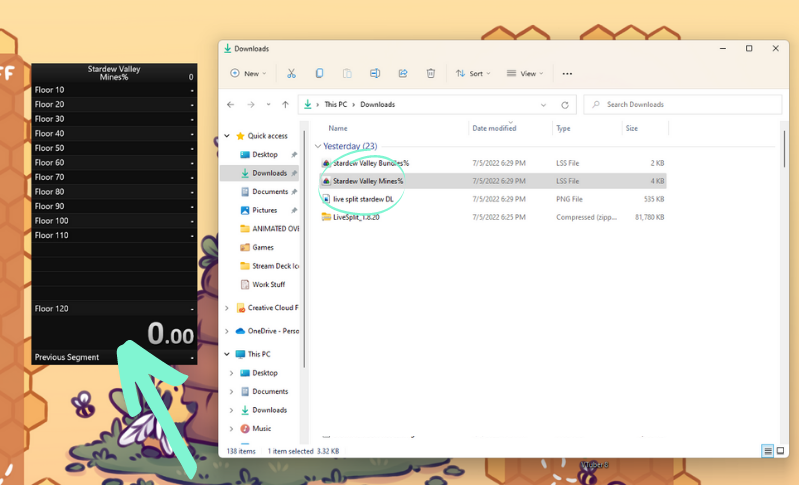Image resolution: width=800 pixels, height=485 pixels.
Task: Select Pictures in Quick access
Action: pyautogui.click(x=264, y=210)
